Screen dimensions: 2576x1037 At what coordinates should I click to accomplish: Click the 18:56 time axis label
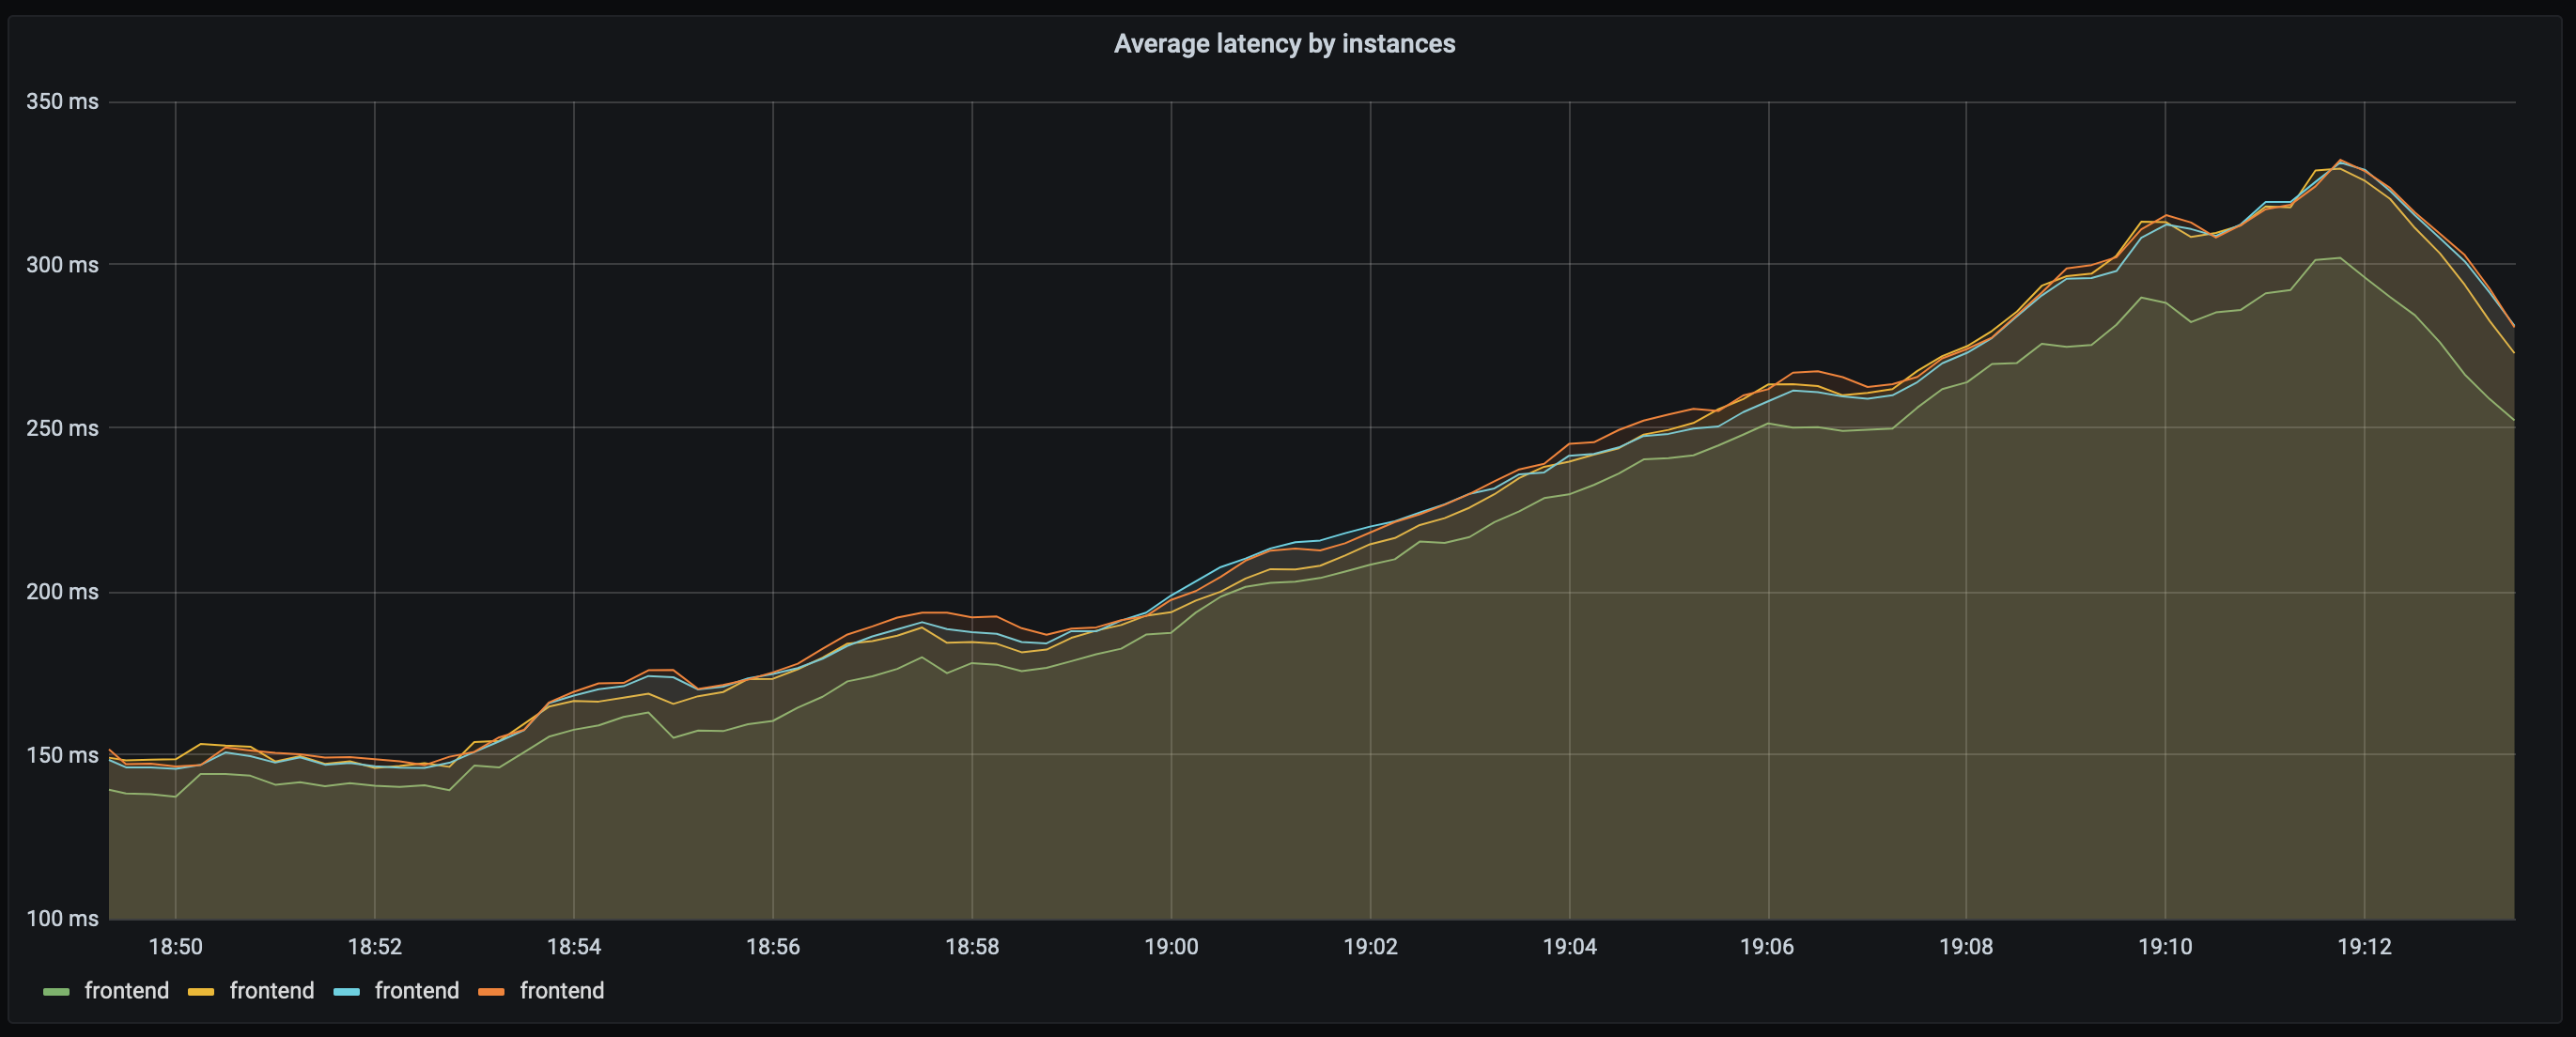point(773,947)
